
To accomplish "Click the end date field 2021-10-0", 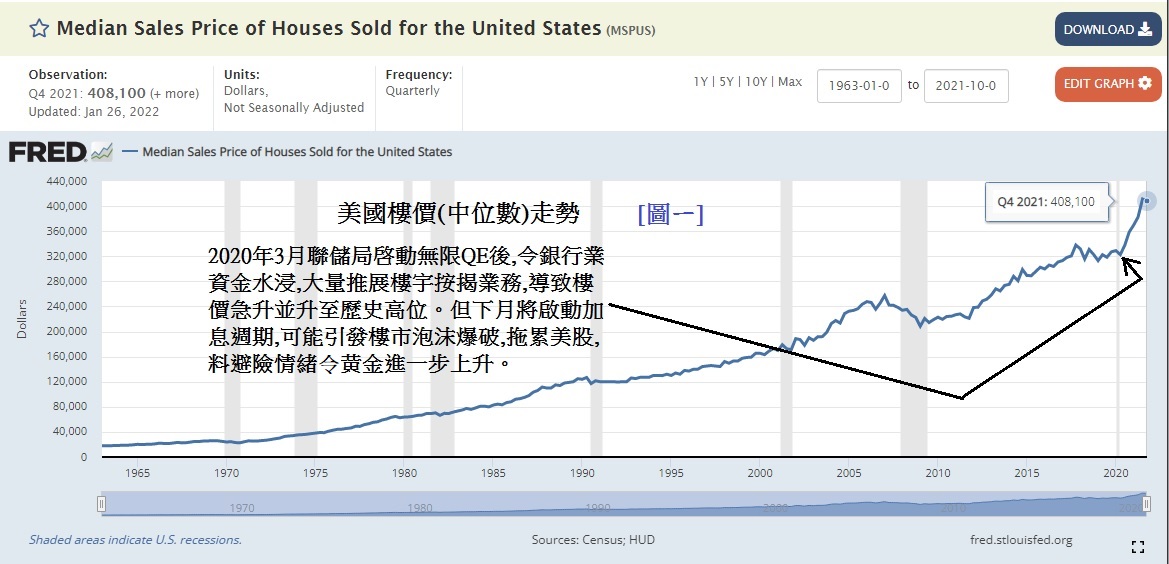I will (966, 86).
